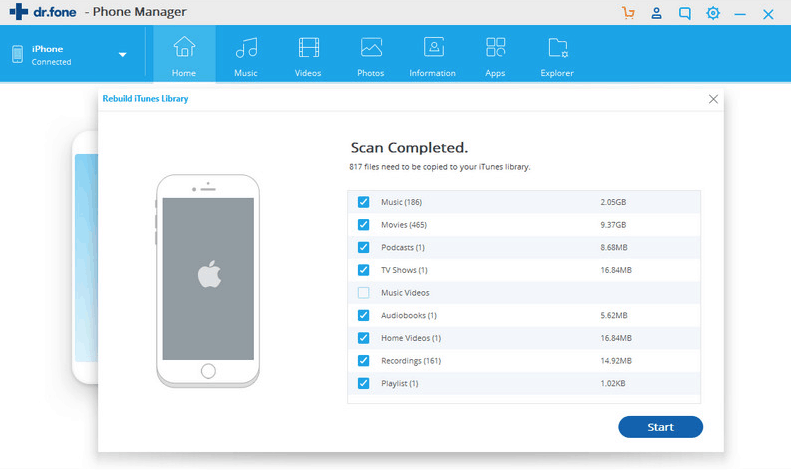This screenshot has width=791, height=470.
Task: Click the 8.68MB size value
Action: [x=614, y=247]
